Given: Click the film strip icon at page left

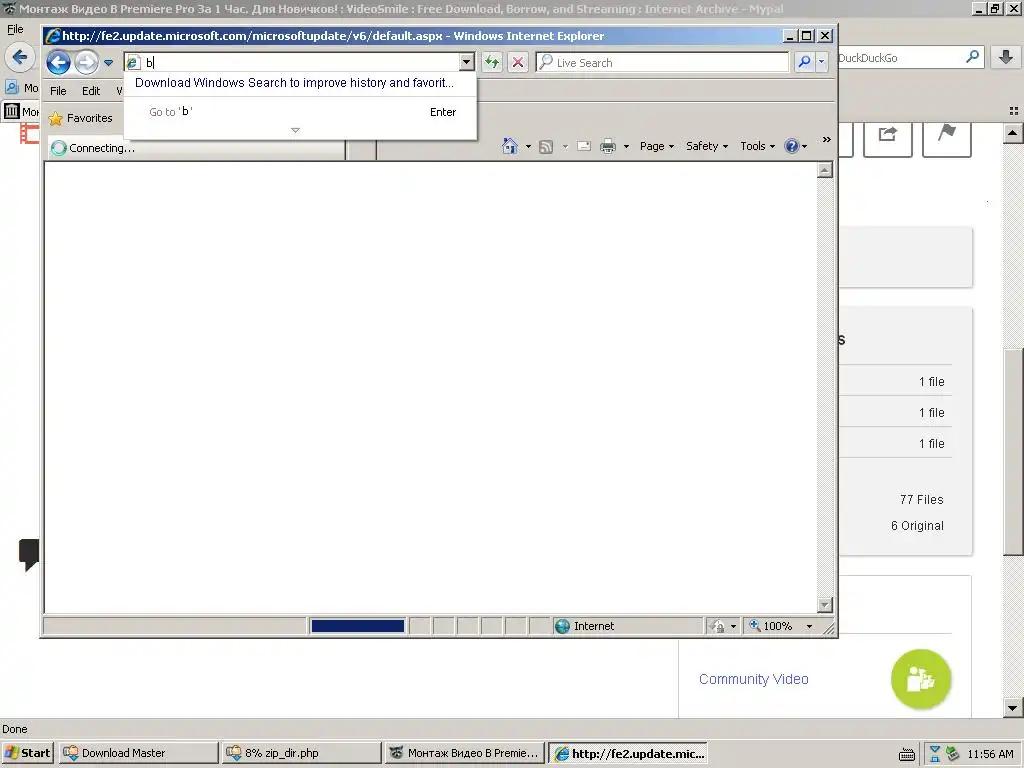Looking at the screenshot, I should pos(29,135).
